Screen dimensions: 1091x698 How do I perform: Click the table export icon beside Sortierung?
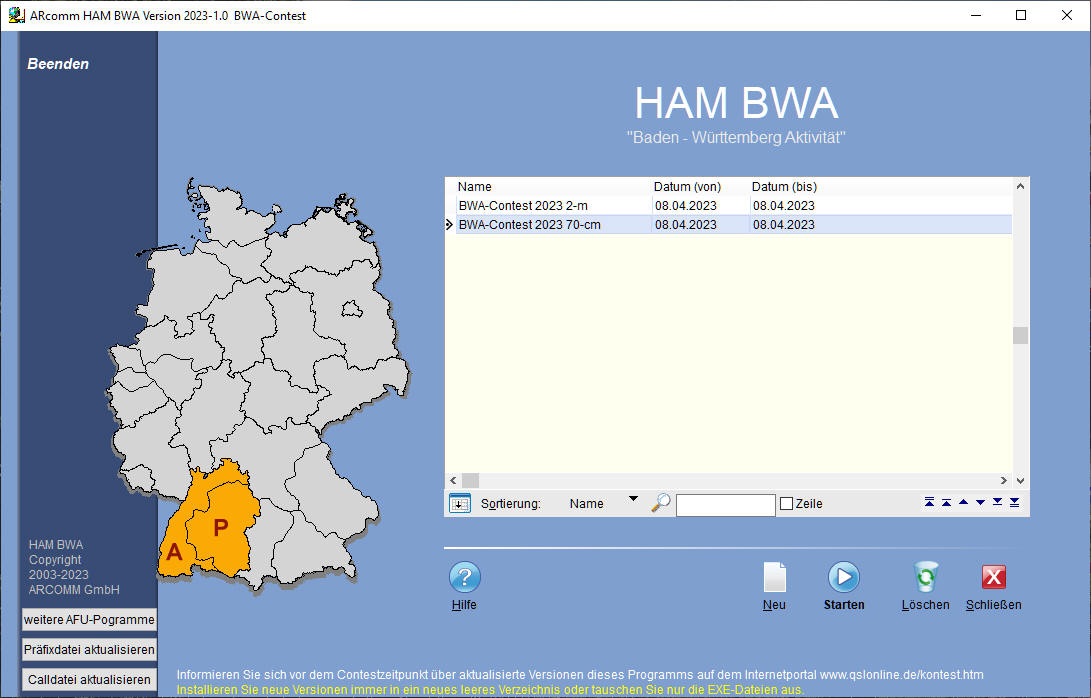tap(460, 503)
